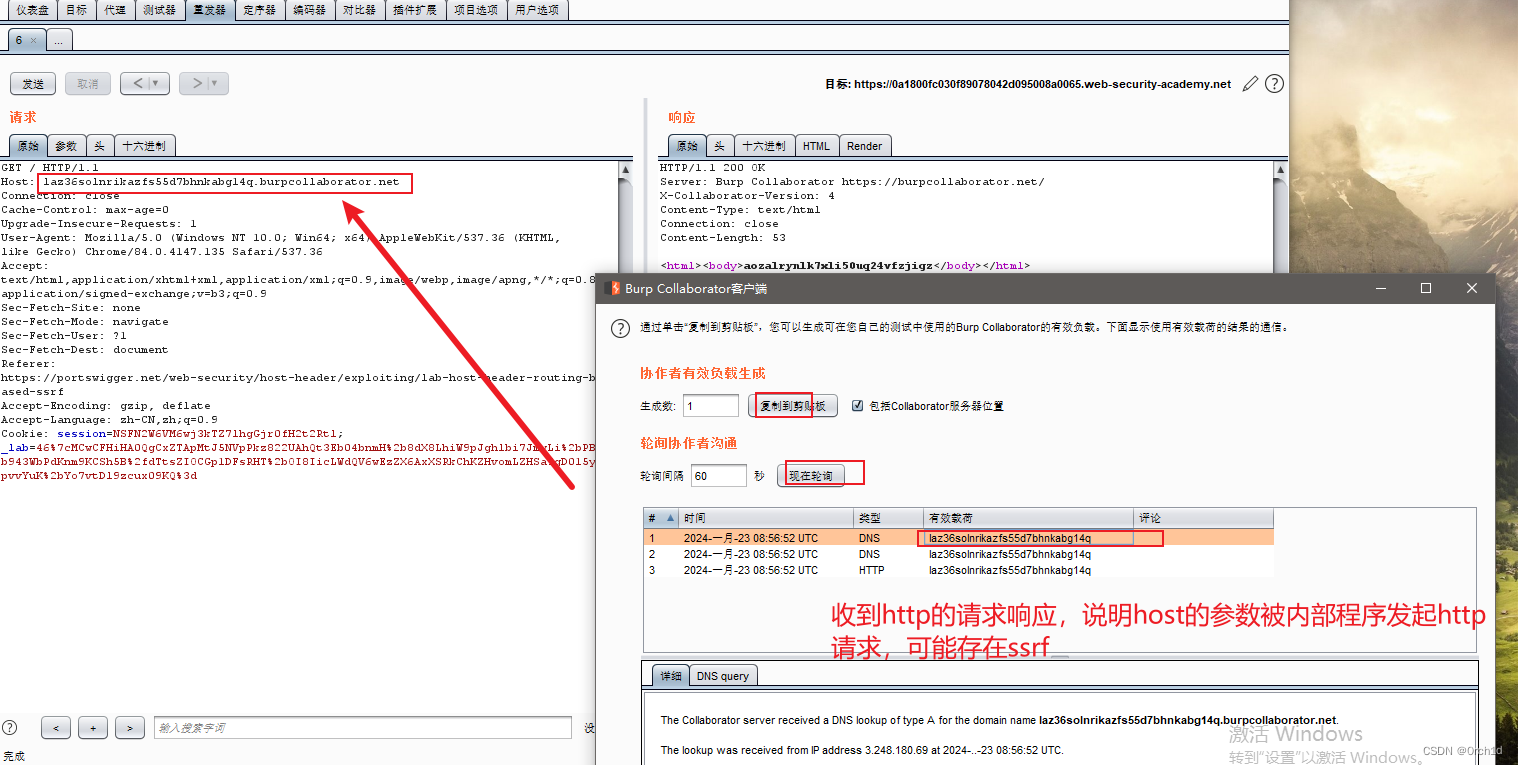
Task: Select the 详细 description tab in Collaborator
Action: (670, 676)
